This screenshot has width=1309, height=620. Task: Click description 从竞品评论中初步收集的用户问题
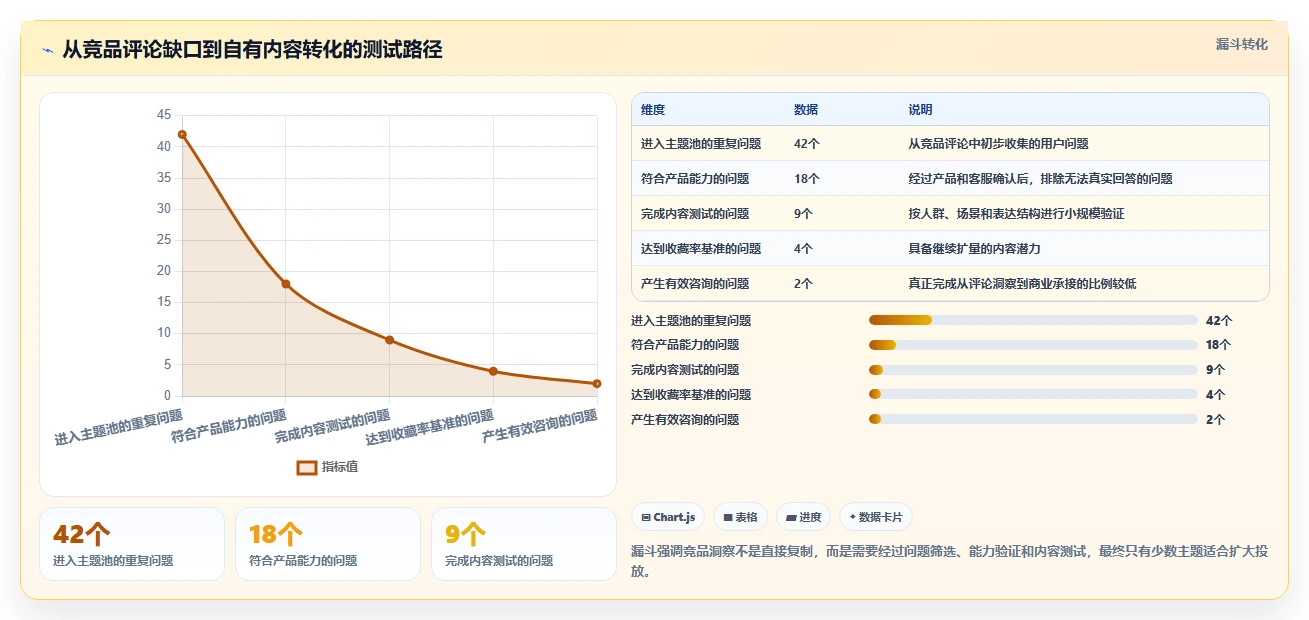pos(998,144)
